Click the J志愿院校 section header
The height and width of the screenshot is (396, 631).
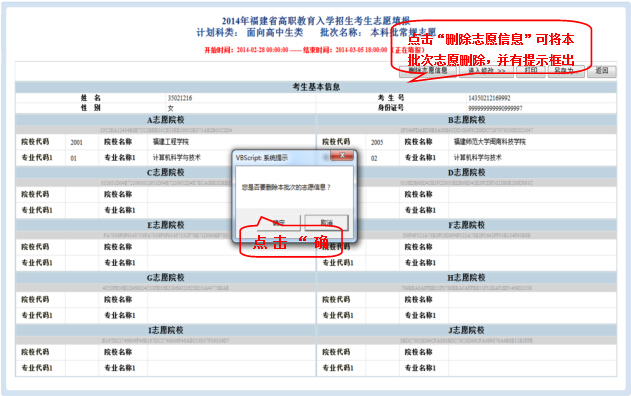coord(467,330)
